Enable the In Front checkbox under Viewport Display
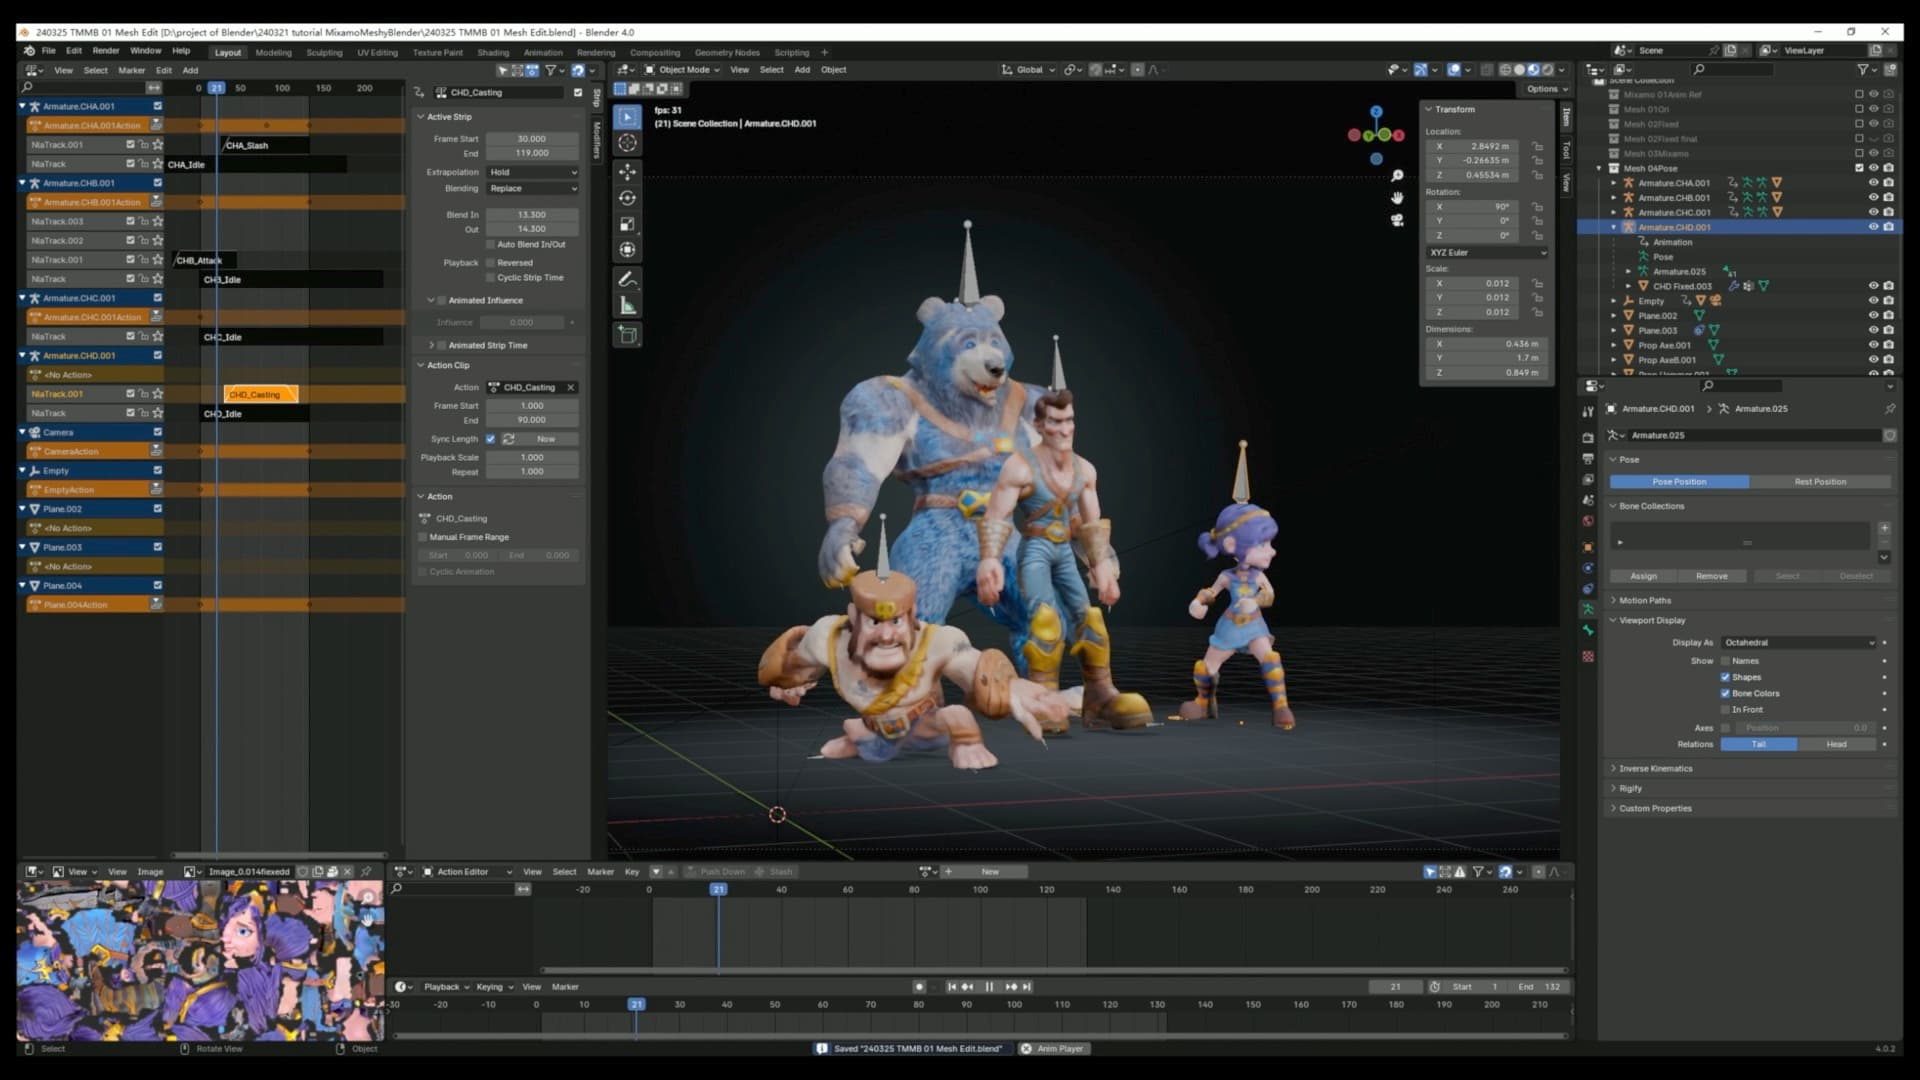 [x=1723, y=709]
